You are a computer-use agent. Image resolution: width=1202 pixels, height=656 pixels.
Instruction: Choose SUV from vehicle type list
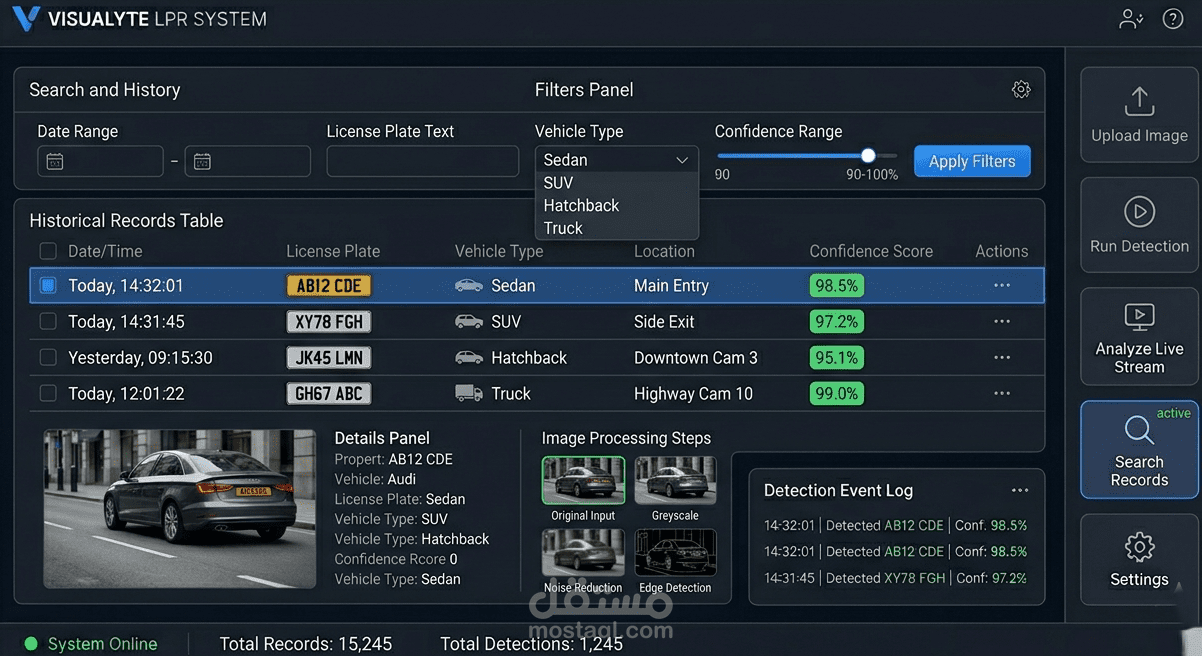[617, 183]
